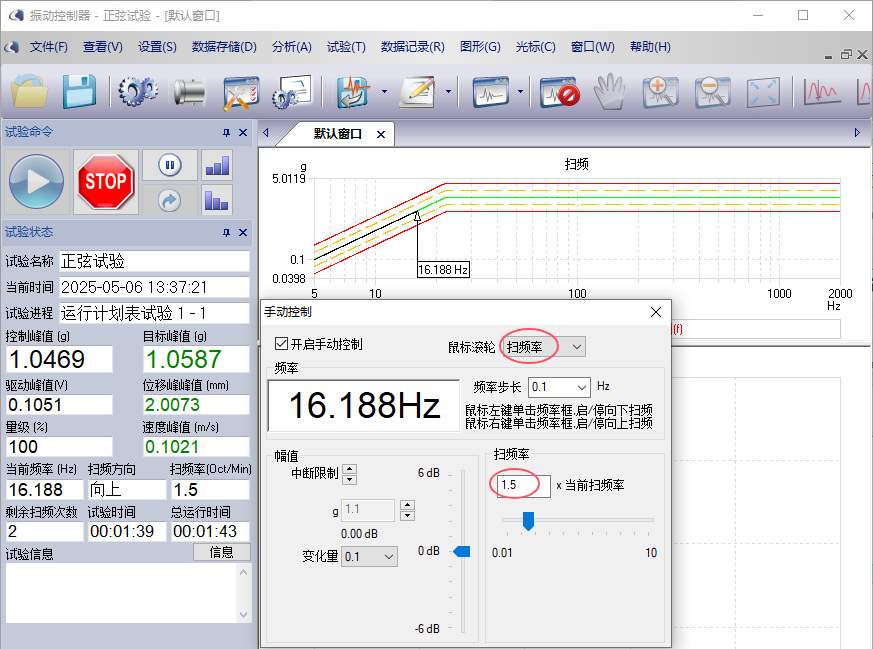Click the fit-to-window arrows icon
The height and width of the screenshot is (649, 873).
pos(763,92)
